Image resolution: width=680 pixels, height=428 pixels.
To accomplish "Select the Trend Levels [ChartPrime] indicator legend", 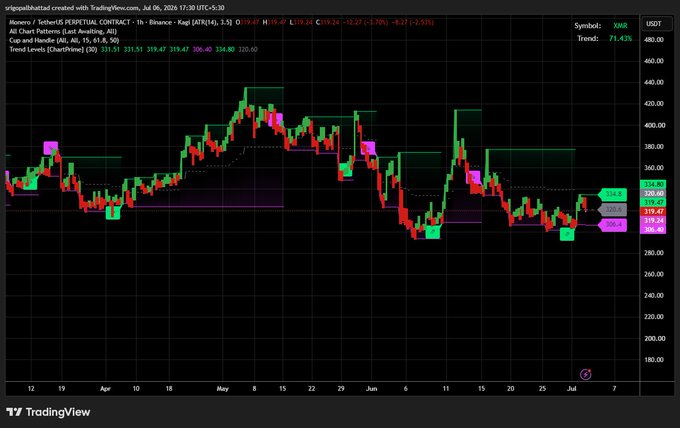I will pos(53,49).
